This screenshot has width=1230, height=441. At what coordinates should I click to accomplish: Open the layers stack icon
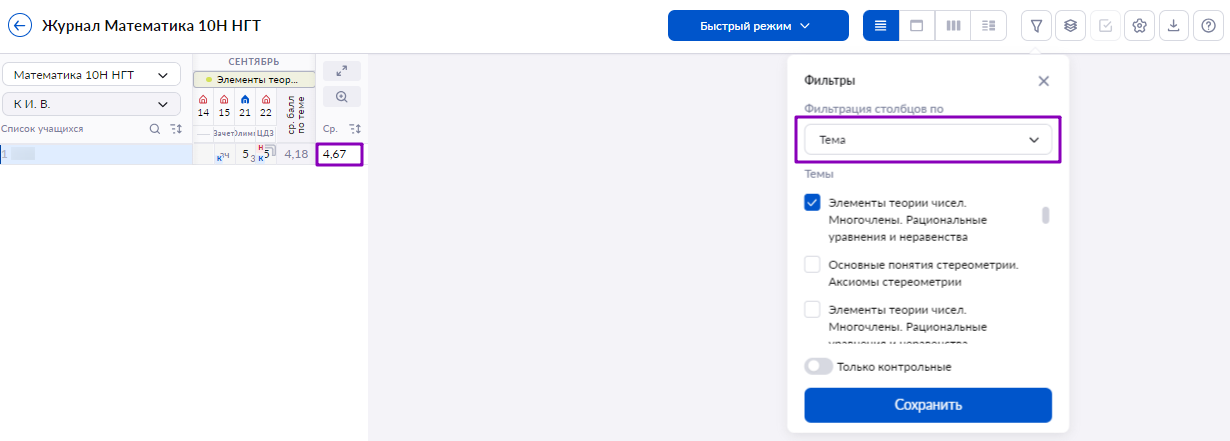click(x=1070, y=26)
